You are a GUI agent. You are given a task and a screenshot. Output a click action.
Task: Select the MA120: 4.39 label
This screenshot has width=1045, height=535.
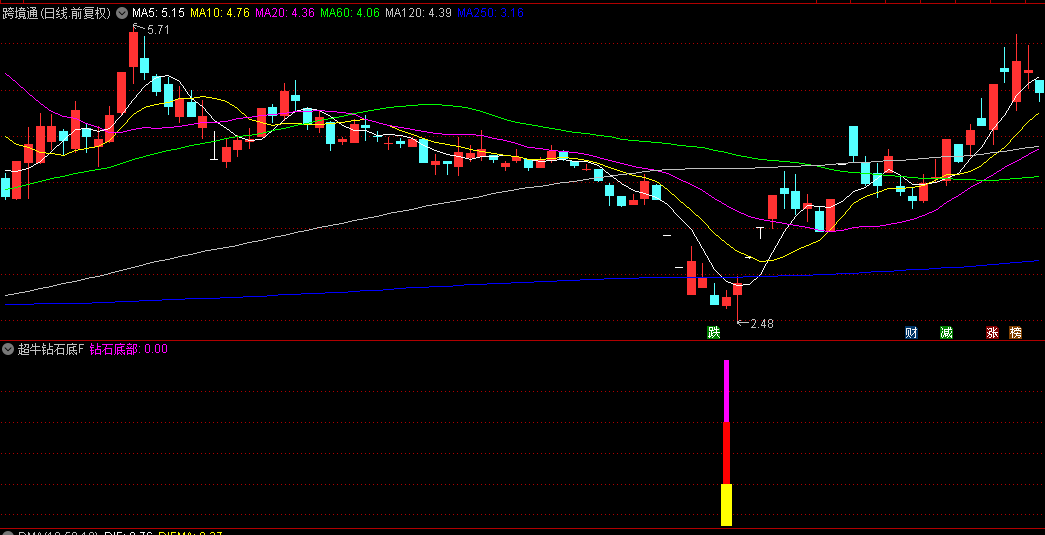(x=419, y=12)
